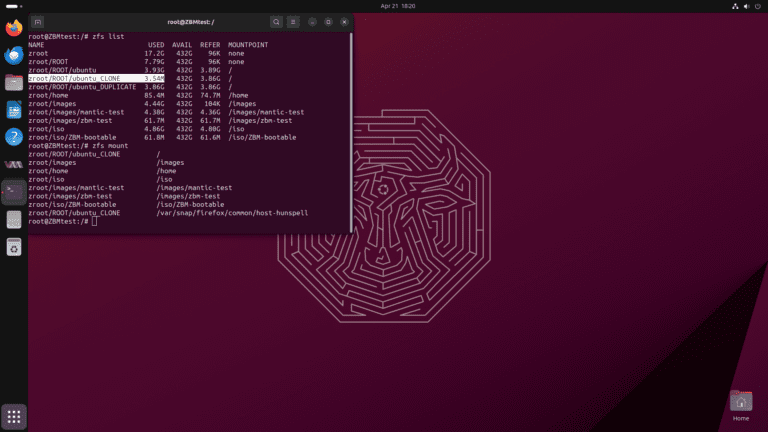Open the clock and calendar panel
The height and width of the screenshot is (432, 768).
pos(398,6)
